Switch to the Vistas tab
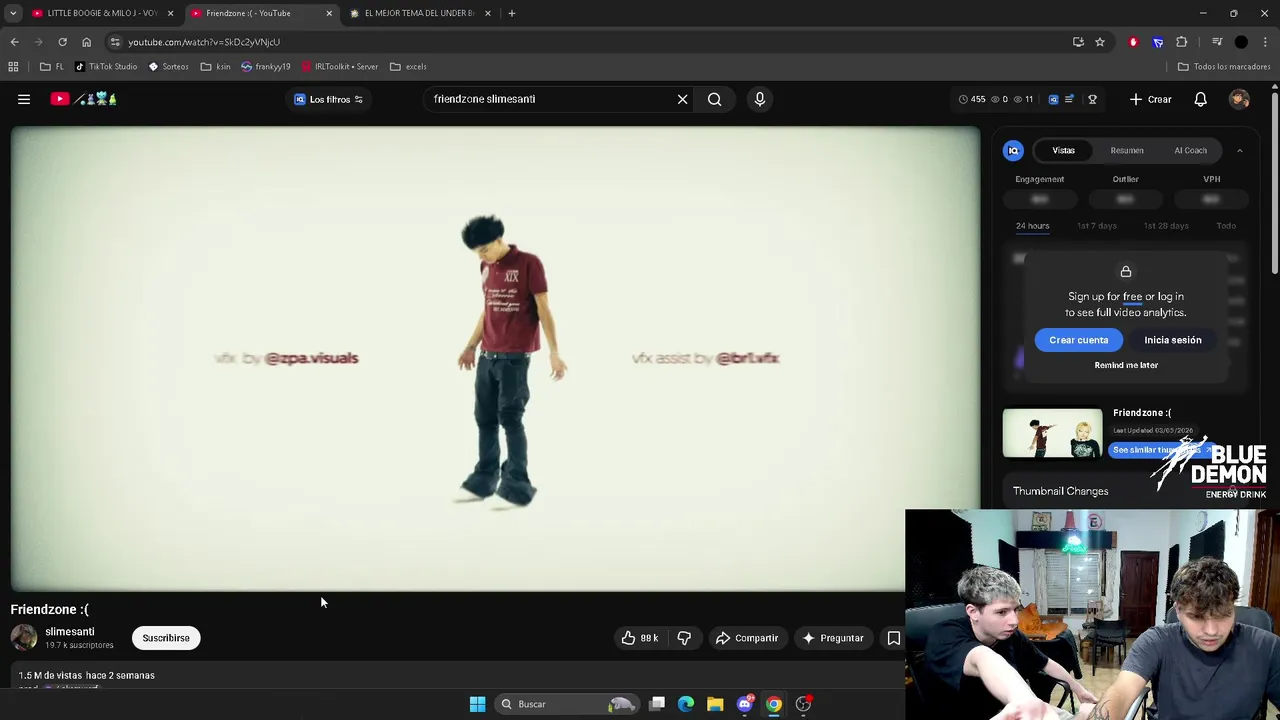The height and width of the screenshot is (720, 1280). [1063, 150]
